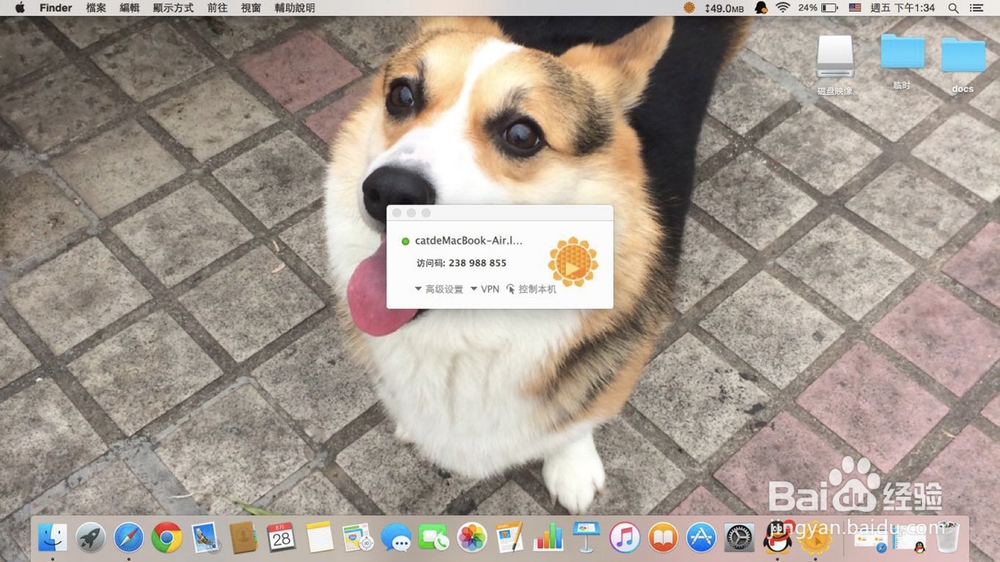This screenshot has width=1000, height=562.
Task: Open QQ penguin app in Dock
Action: coord(777,537)
